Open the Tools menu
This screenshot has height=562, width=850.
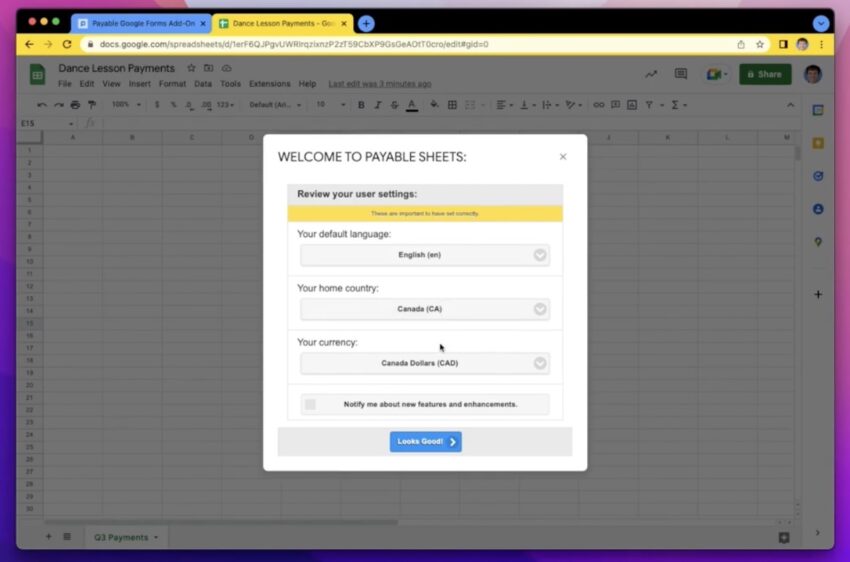[x=230, y=84]
